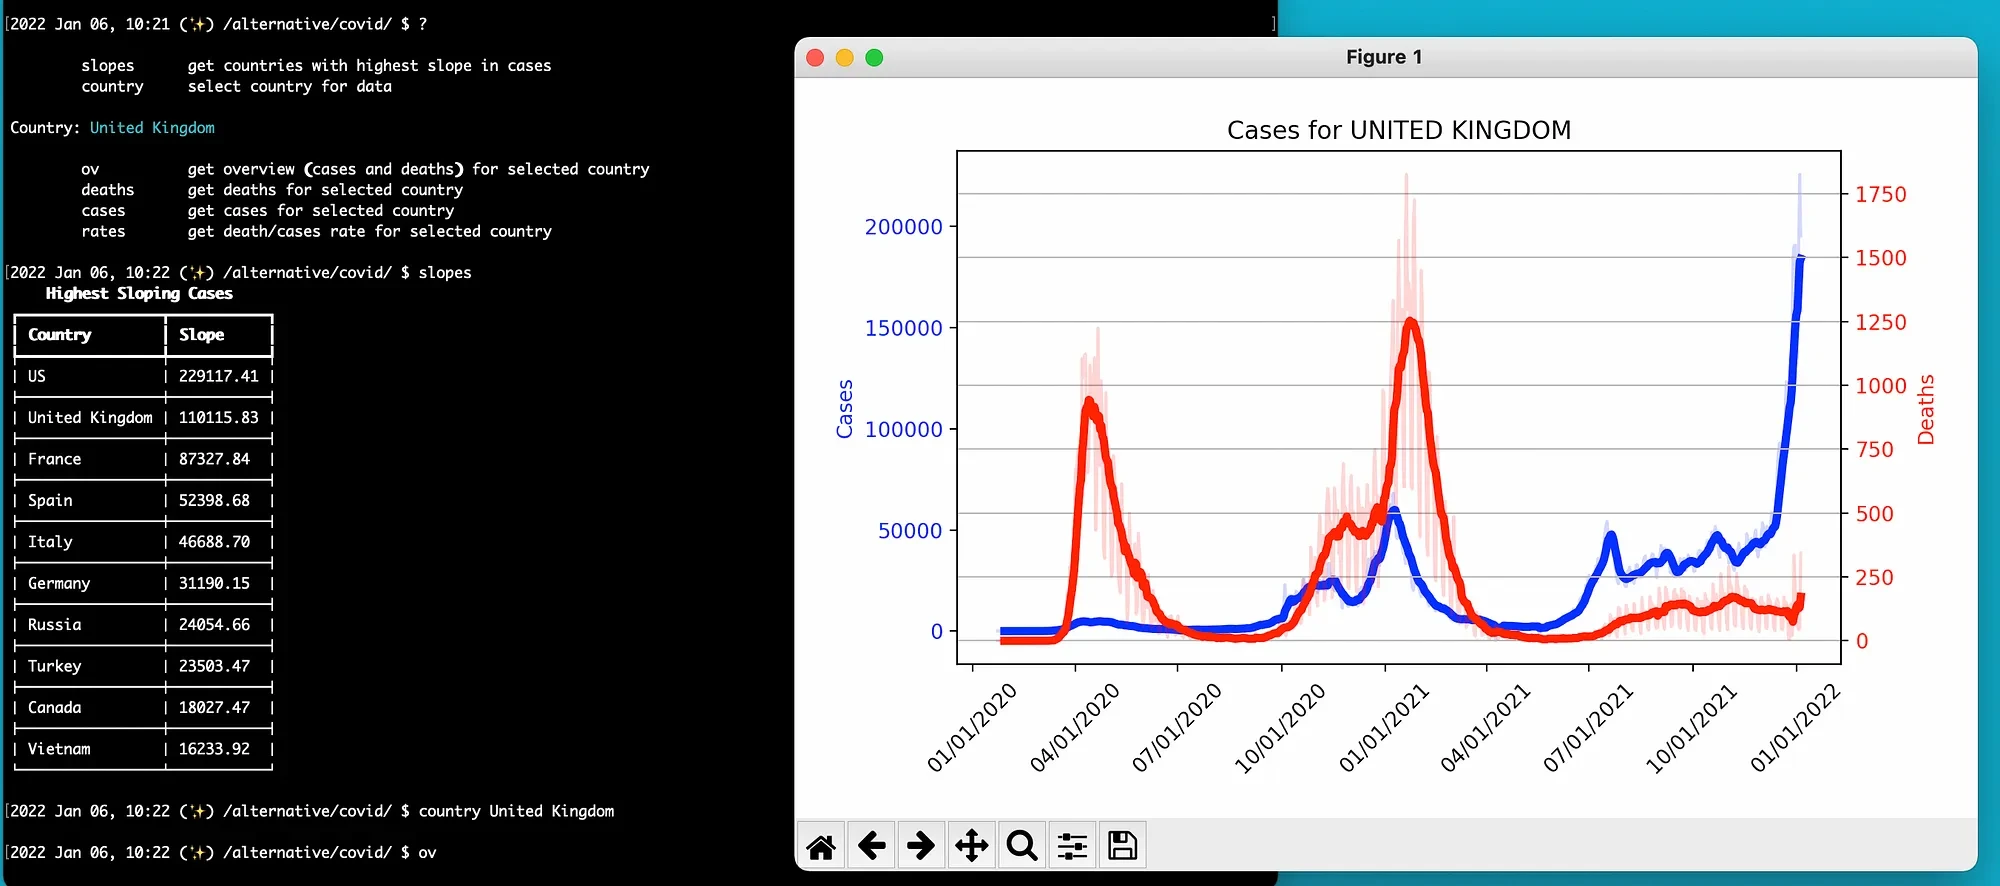The image size is (2000, 886).
Task: Close the Figure 1 window
Action: tap(815, 58)
